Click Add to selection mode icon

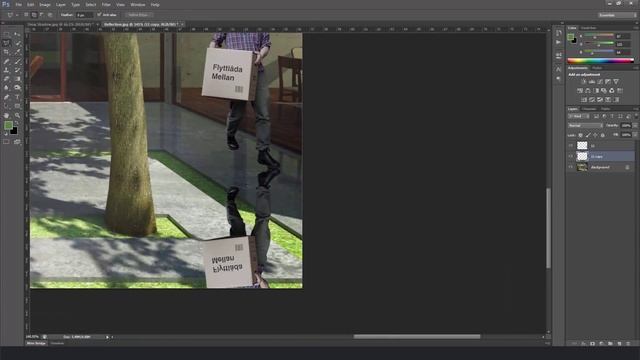click(x=34, y=15)
